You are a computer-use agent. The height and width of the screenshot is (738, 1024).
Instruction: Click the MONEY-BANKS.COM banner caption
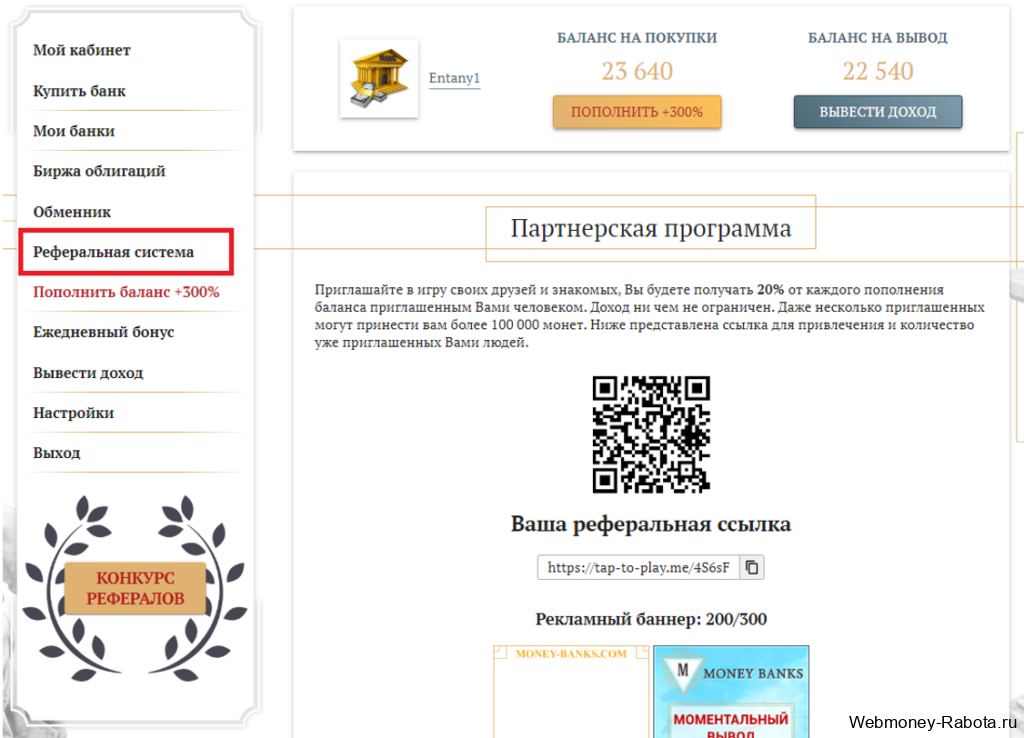tap(571, 654)
